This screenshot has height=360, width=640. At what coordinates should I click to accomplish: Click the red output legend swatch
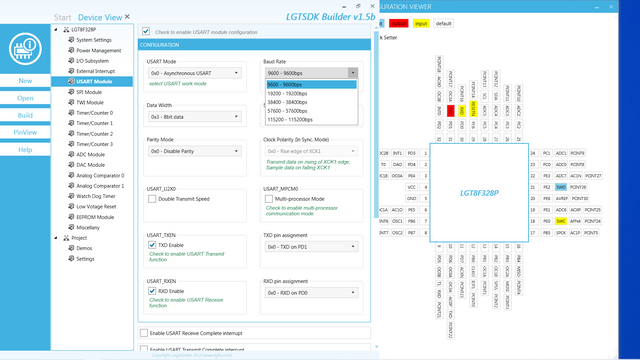click(398, 24)
